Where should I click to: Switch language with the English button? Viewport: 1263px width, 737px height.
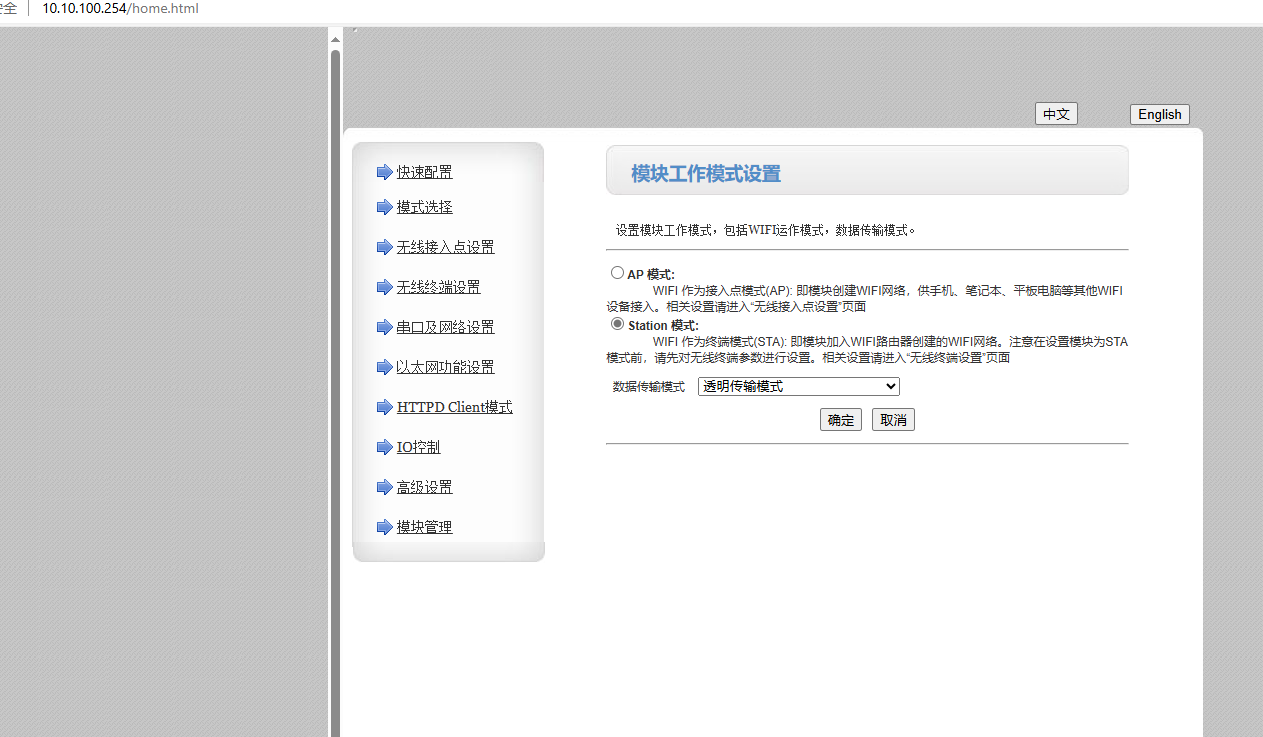click(1159, 114)
